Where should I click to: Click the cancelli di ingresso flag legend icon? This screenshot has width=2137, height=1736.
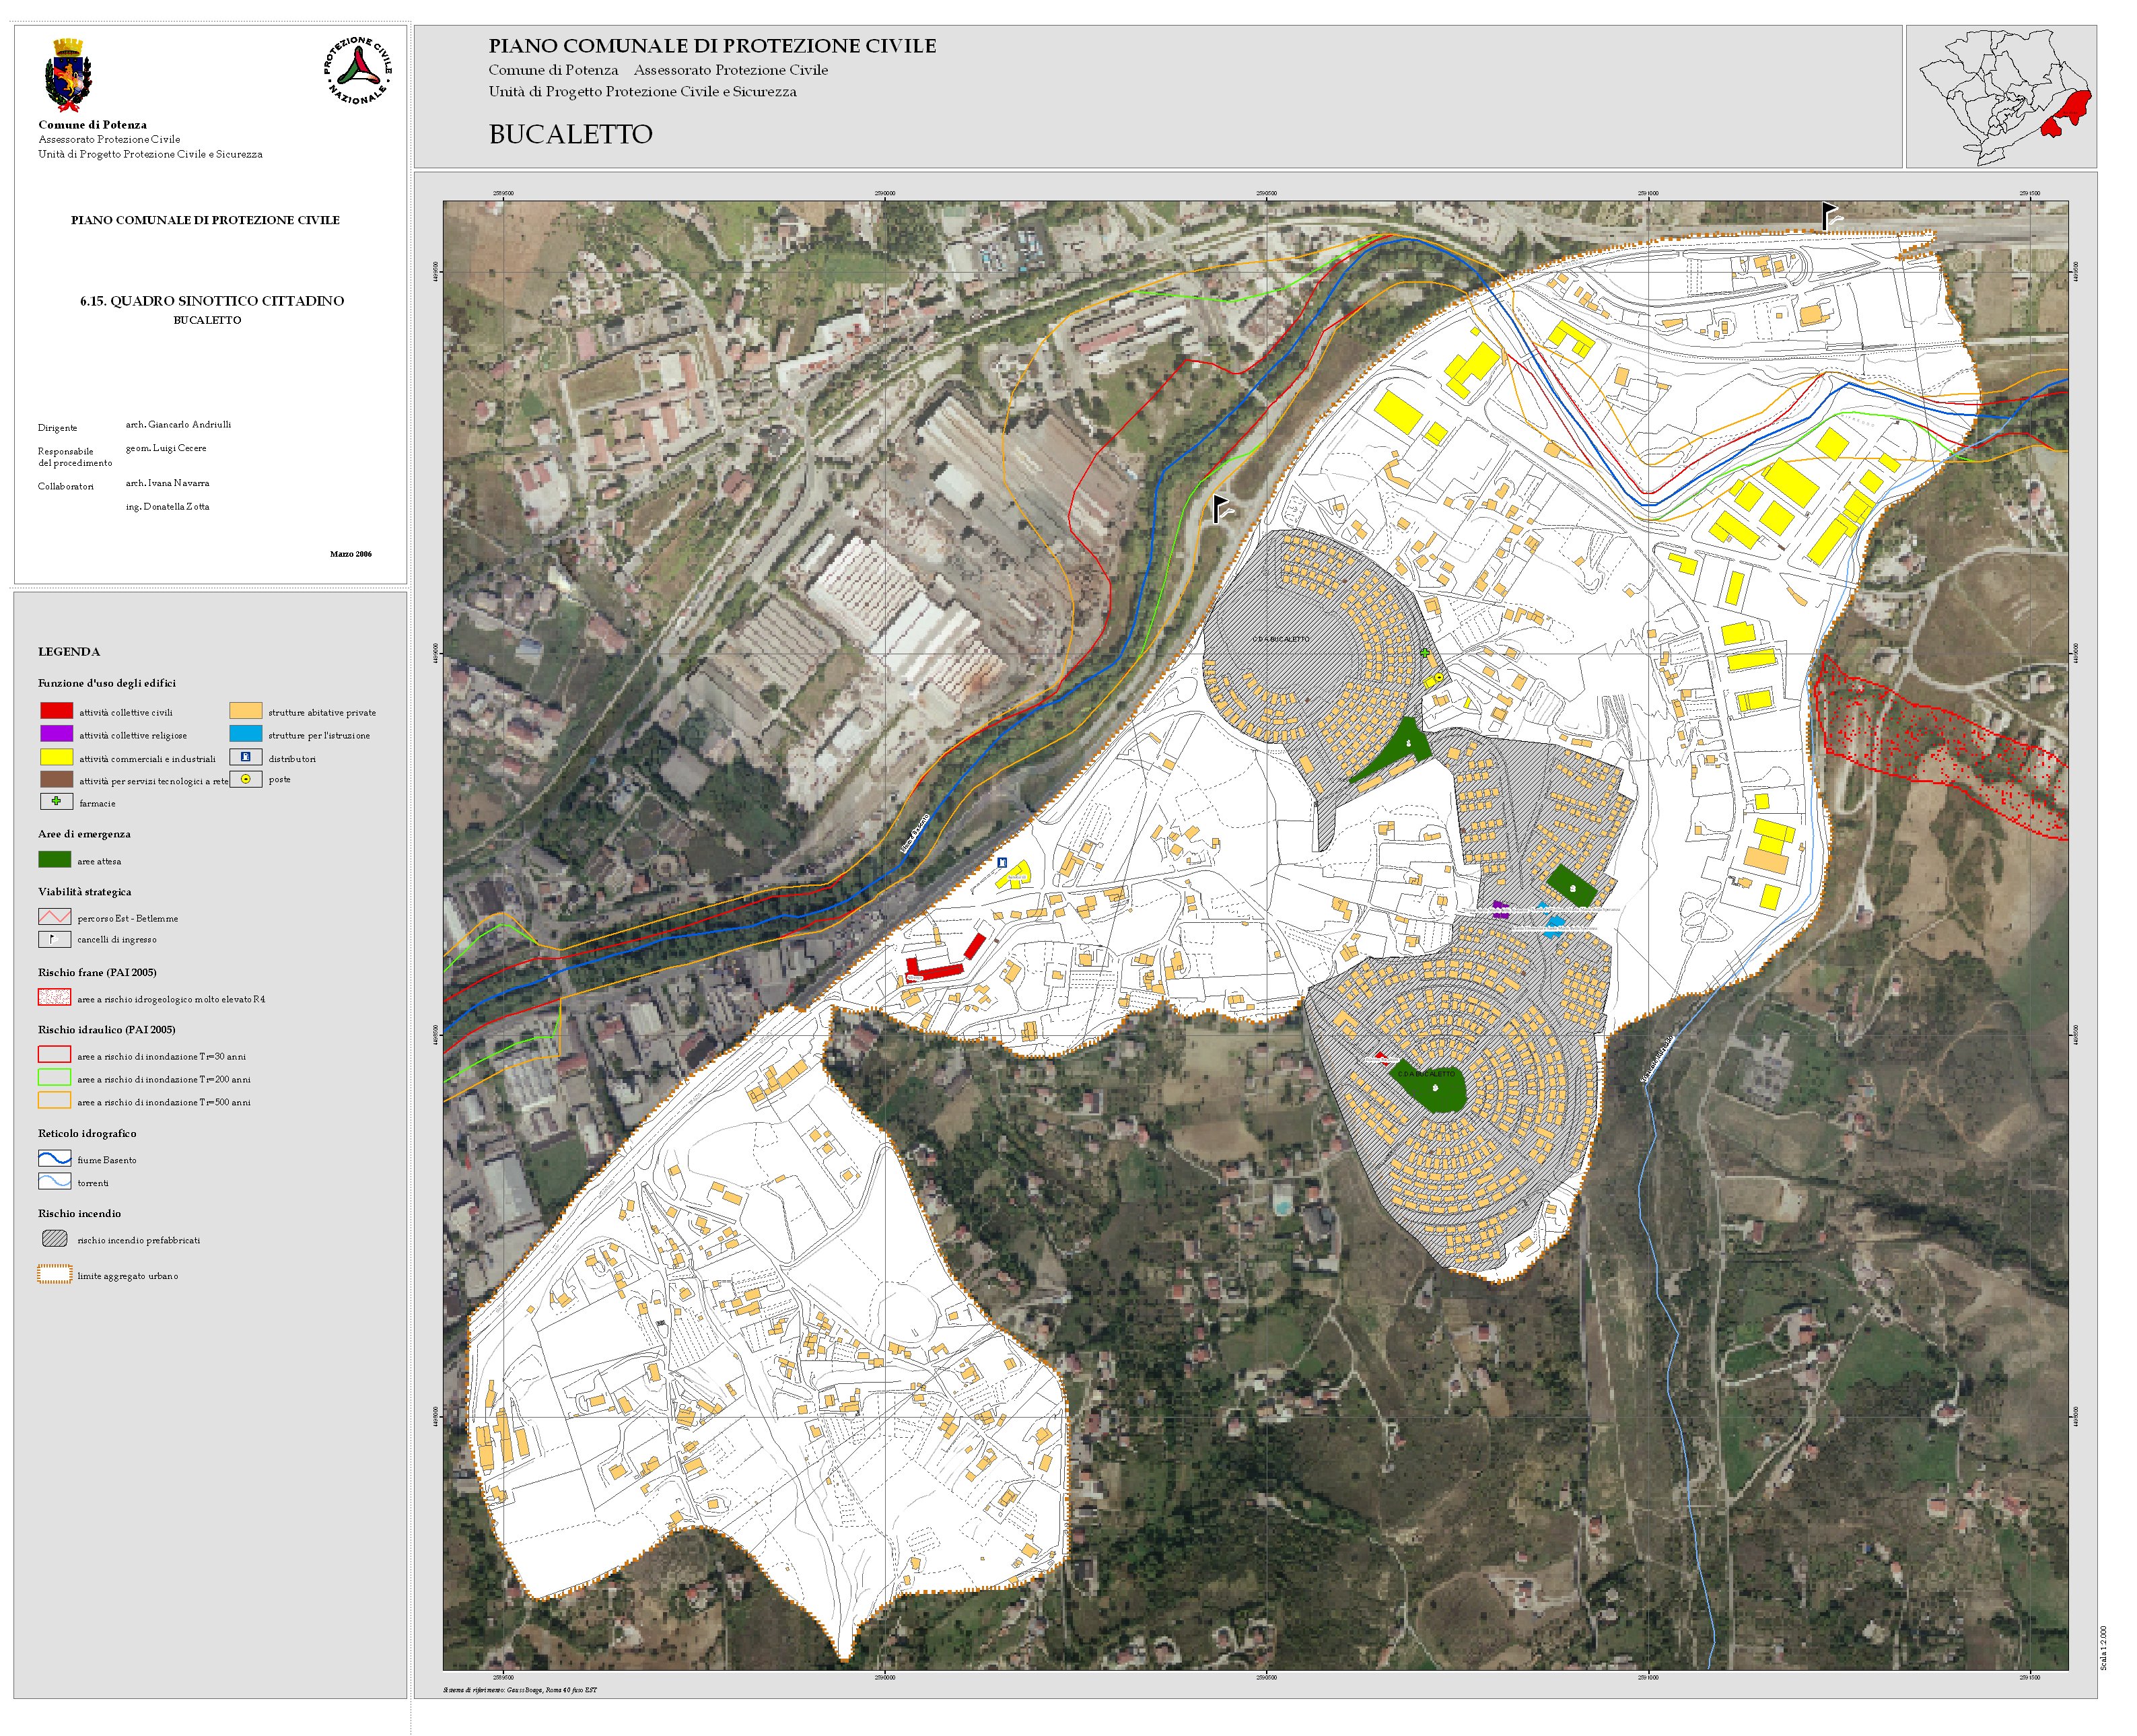[x=54, y=939]
